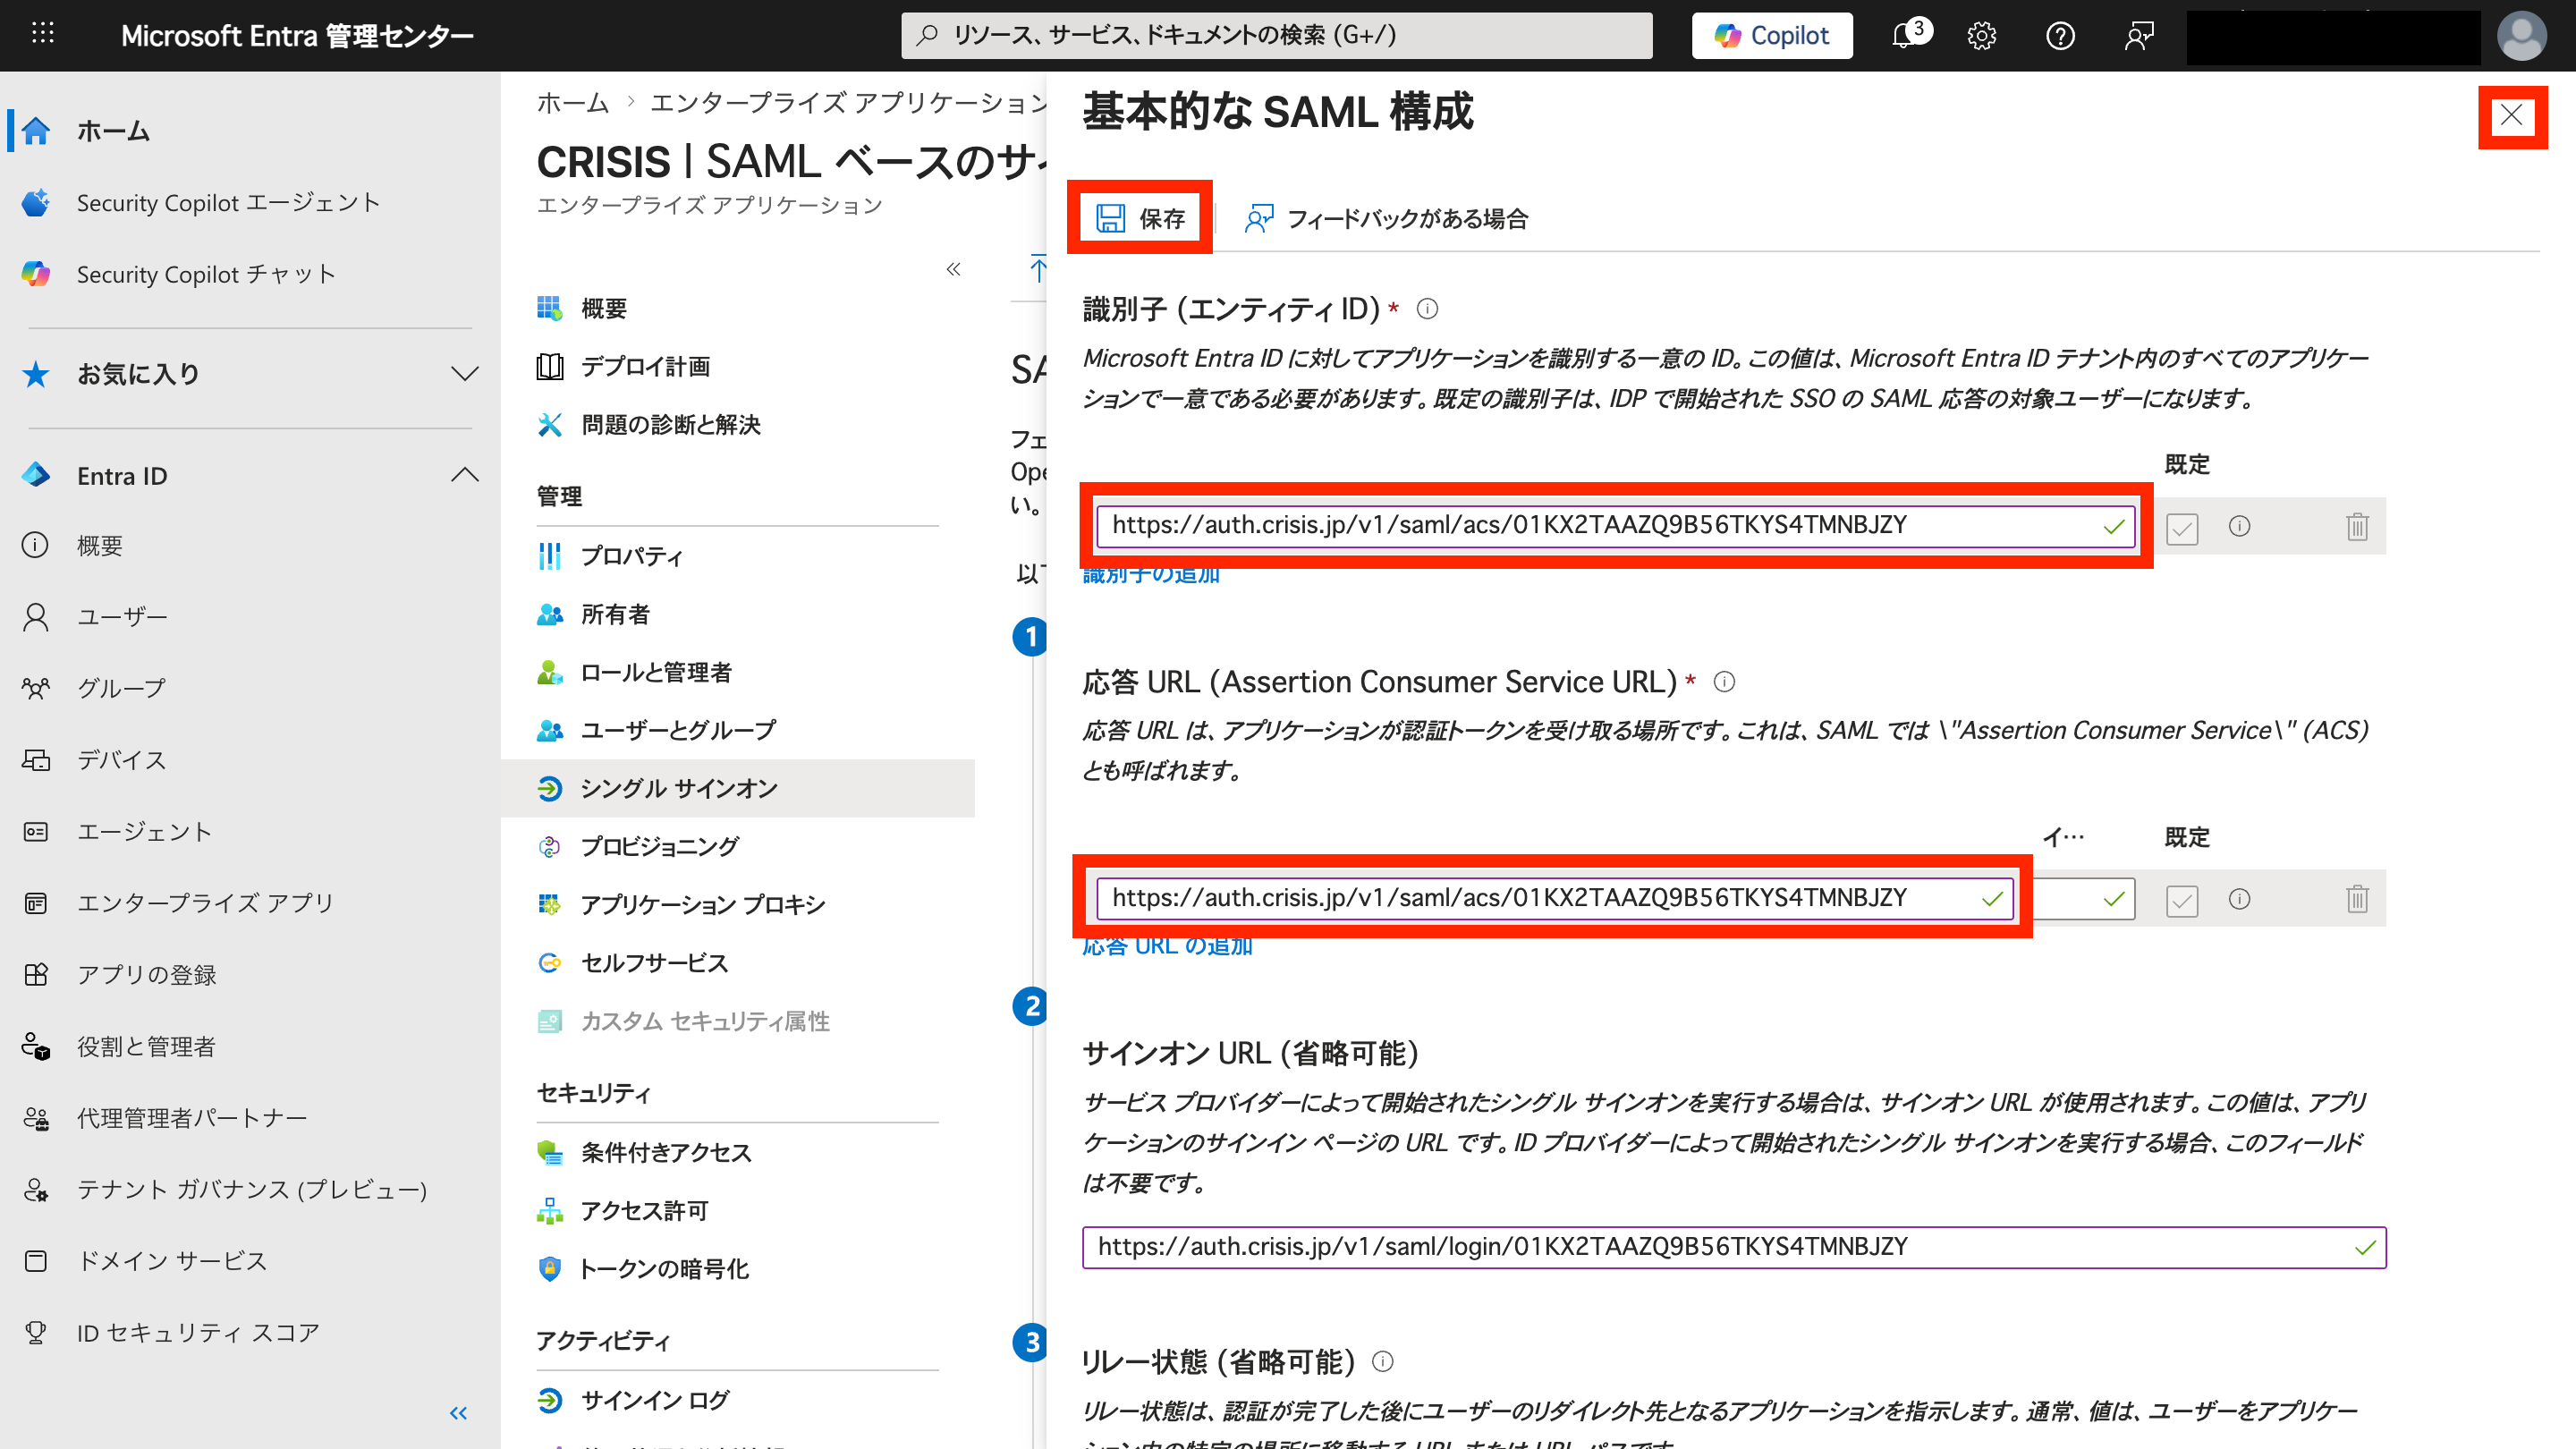Click the ID セキュリティ スコア trophy icon

tap(36, 1332)
